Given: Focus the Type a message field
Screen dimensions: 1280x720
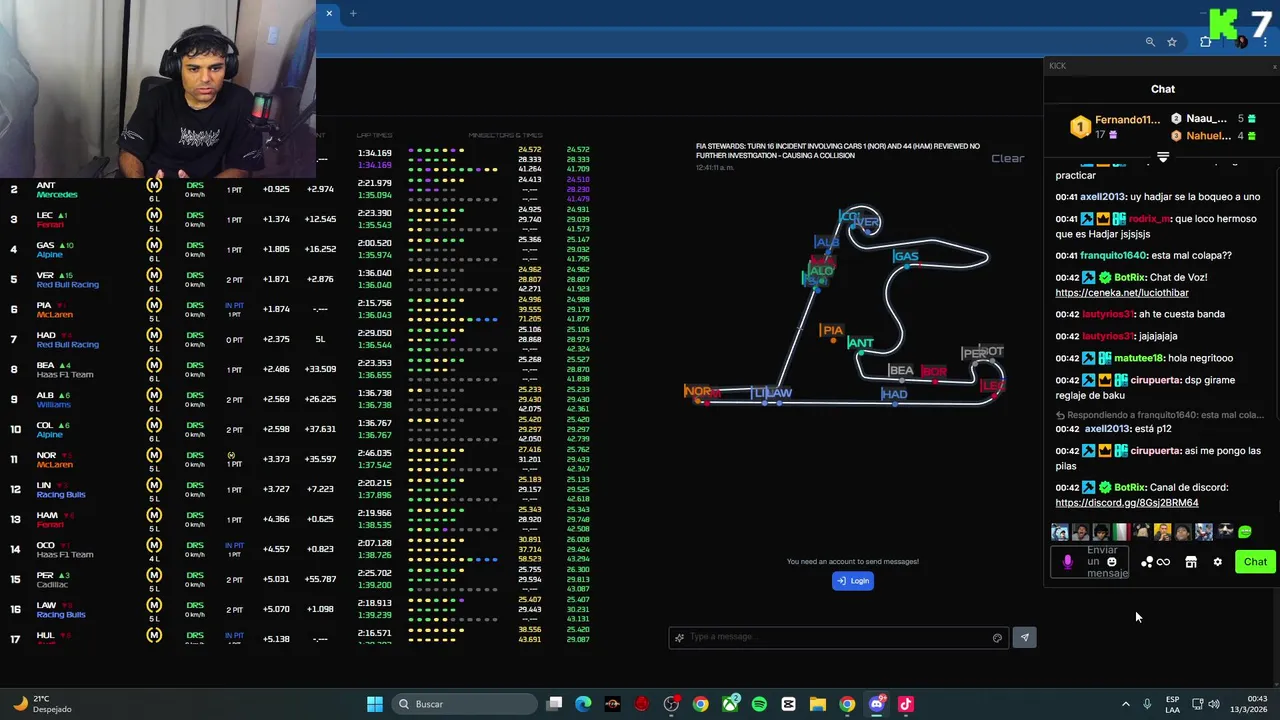Looking at the screenshot, I should [x=838, y=637].
